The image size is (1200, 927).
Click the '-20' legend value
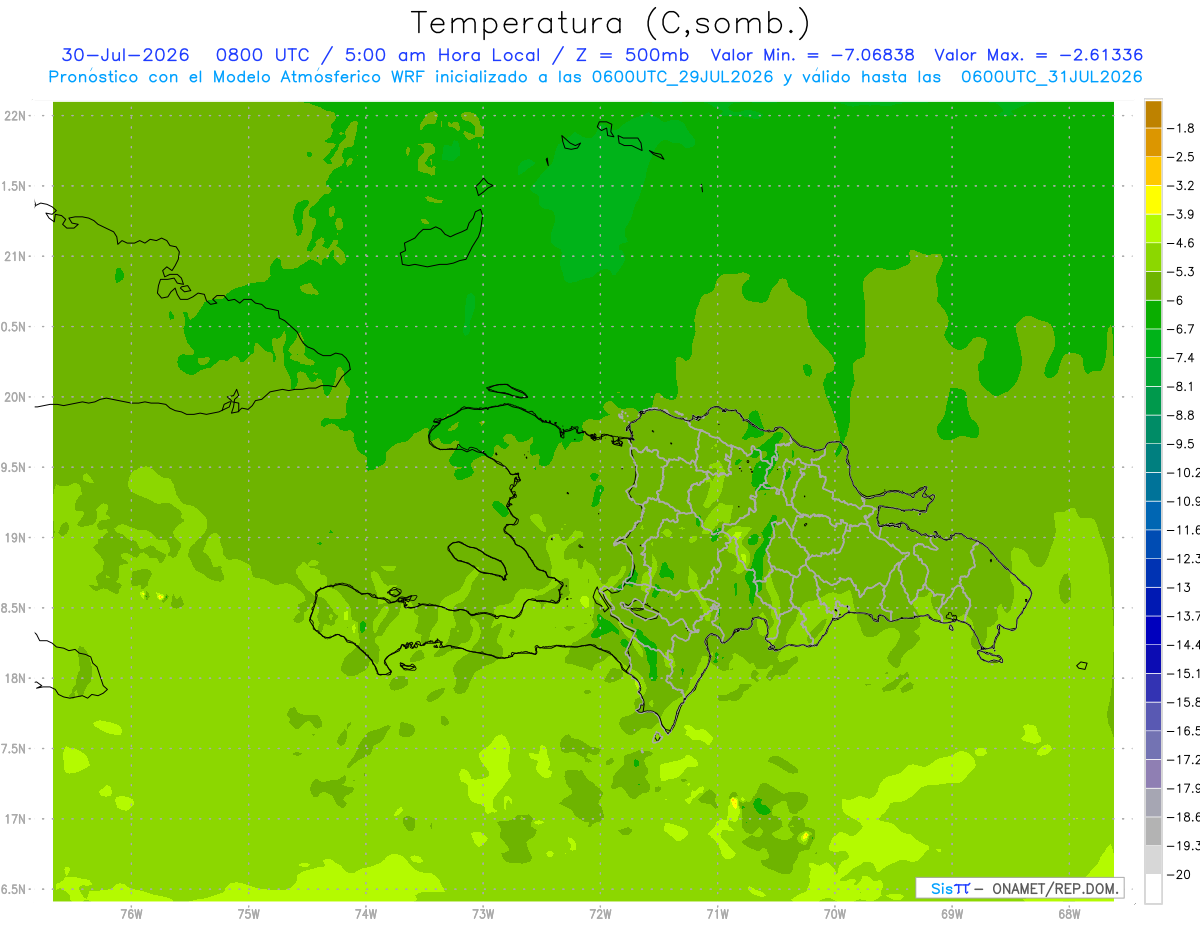[x=1180, y=875]
